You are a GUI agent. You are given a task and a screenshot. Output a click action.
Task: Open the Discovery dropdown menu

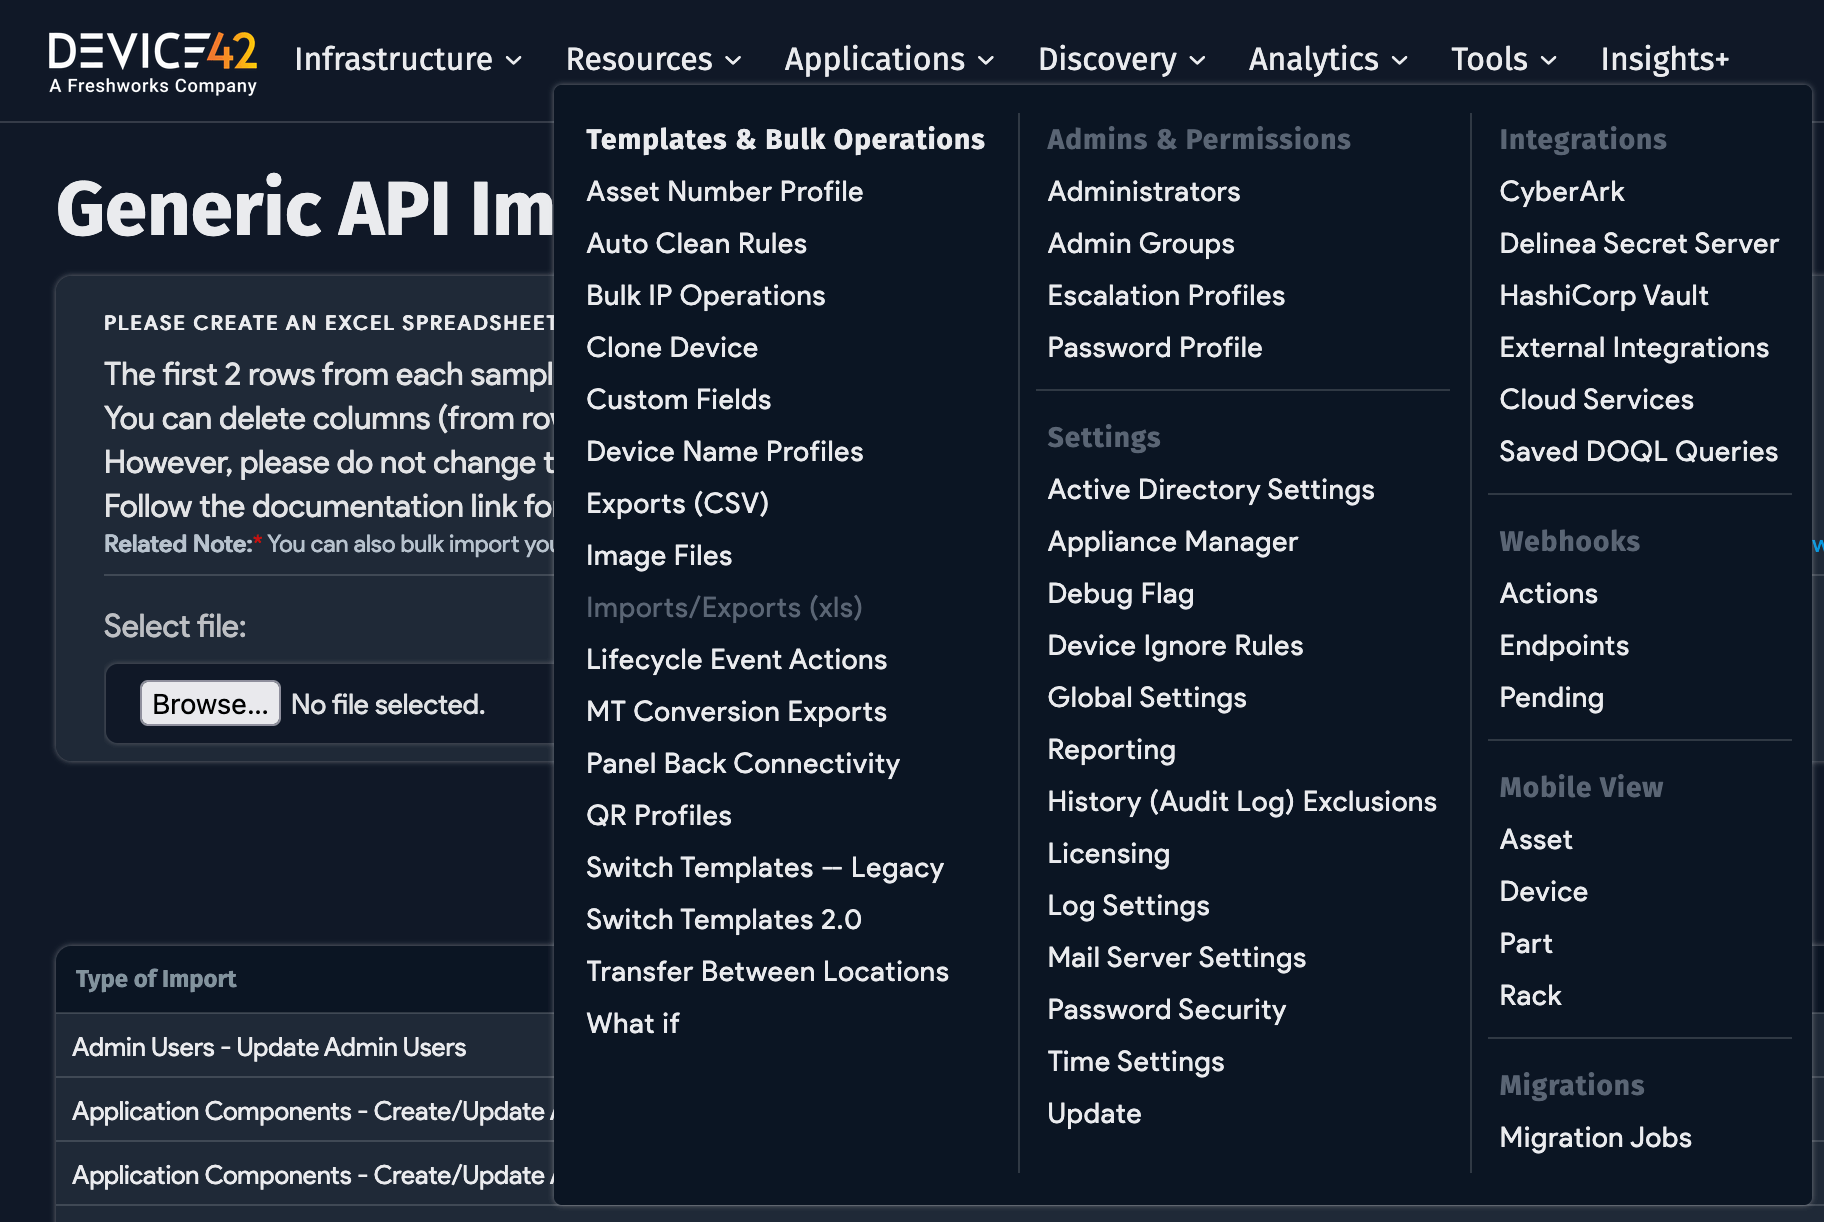point(1121,60)
